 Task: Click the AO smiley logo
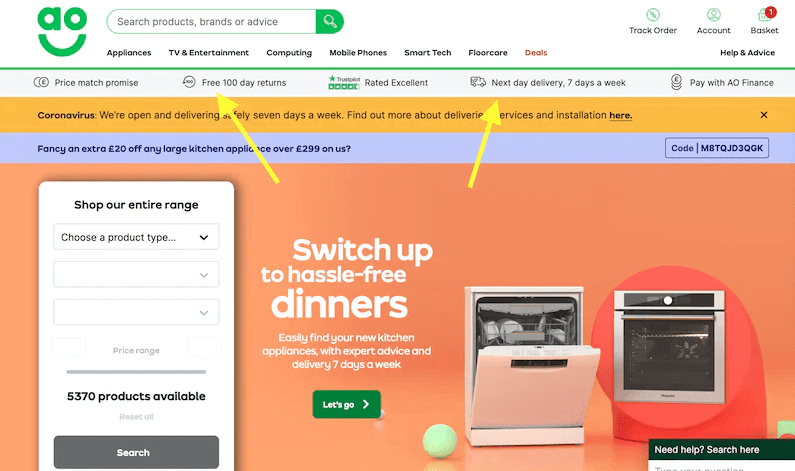(x=62, y=31)
